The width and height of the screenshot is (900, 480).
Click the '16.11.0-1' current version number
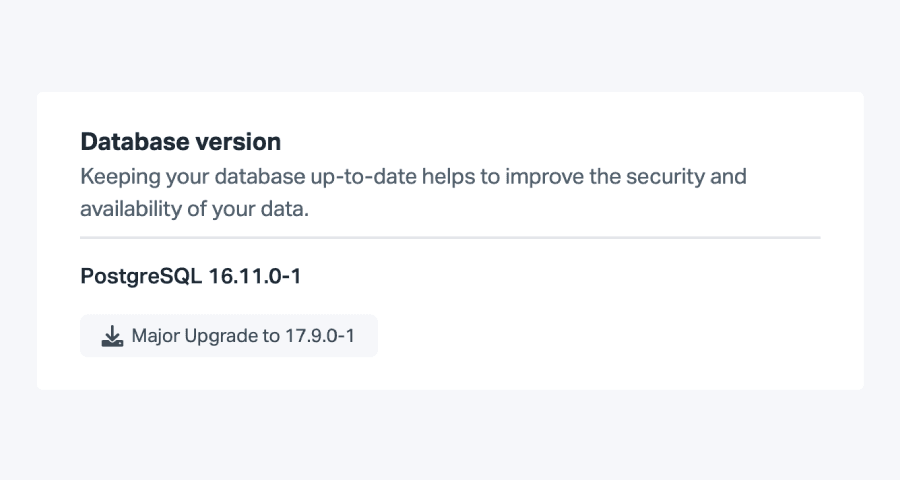254,276
